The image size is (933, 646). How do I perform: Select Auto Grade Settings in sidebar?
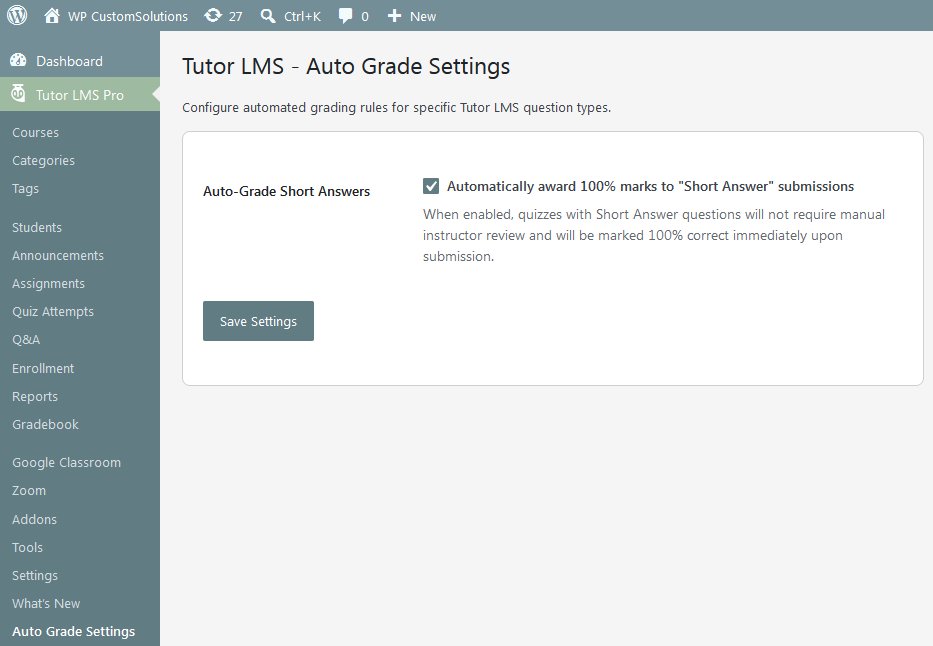[74, 632]
